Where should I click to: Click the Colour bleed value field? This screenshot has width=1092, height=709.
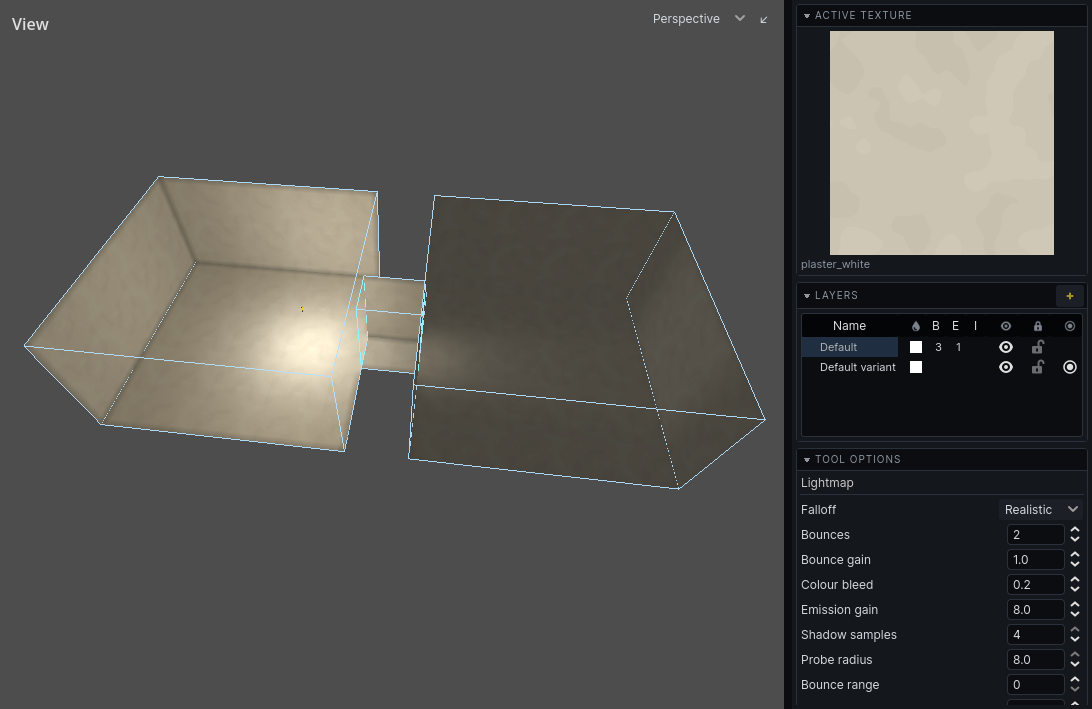(1036, 585)
